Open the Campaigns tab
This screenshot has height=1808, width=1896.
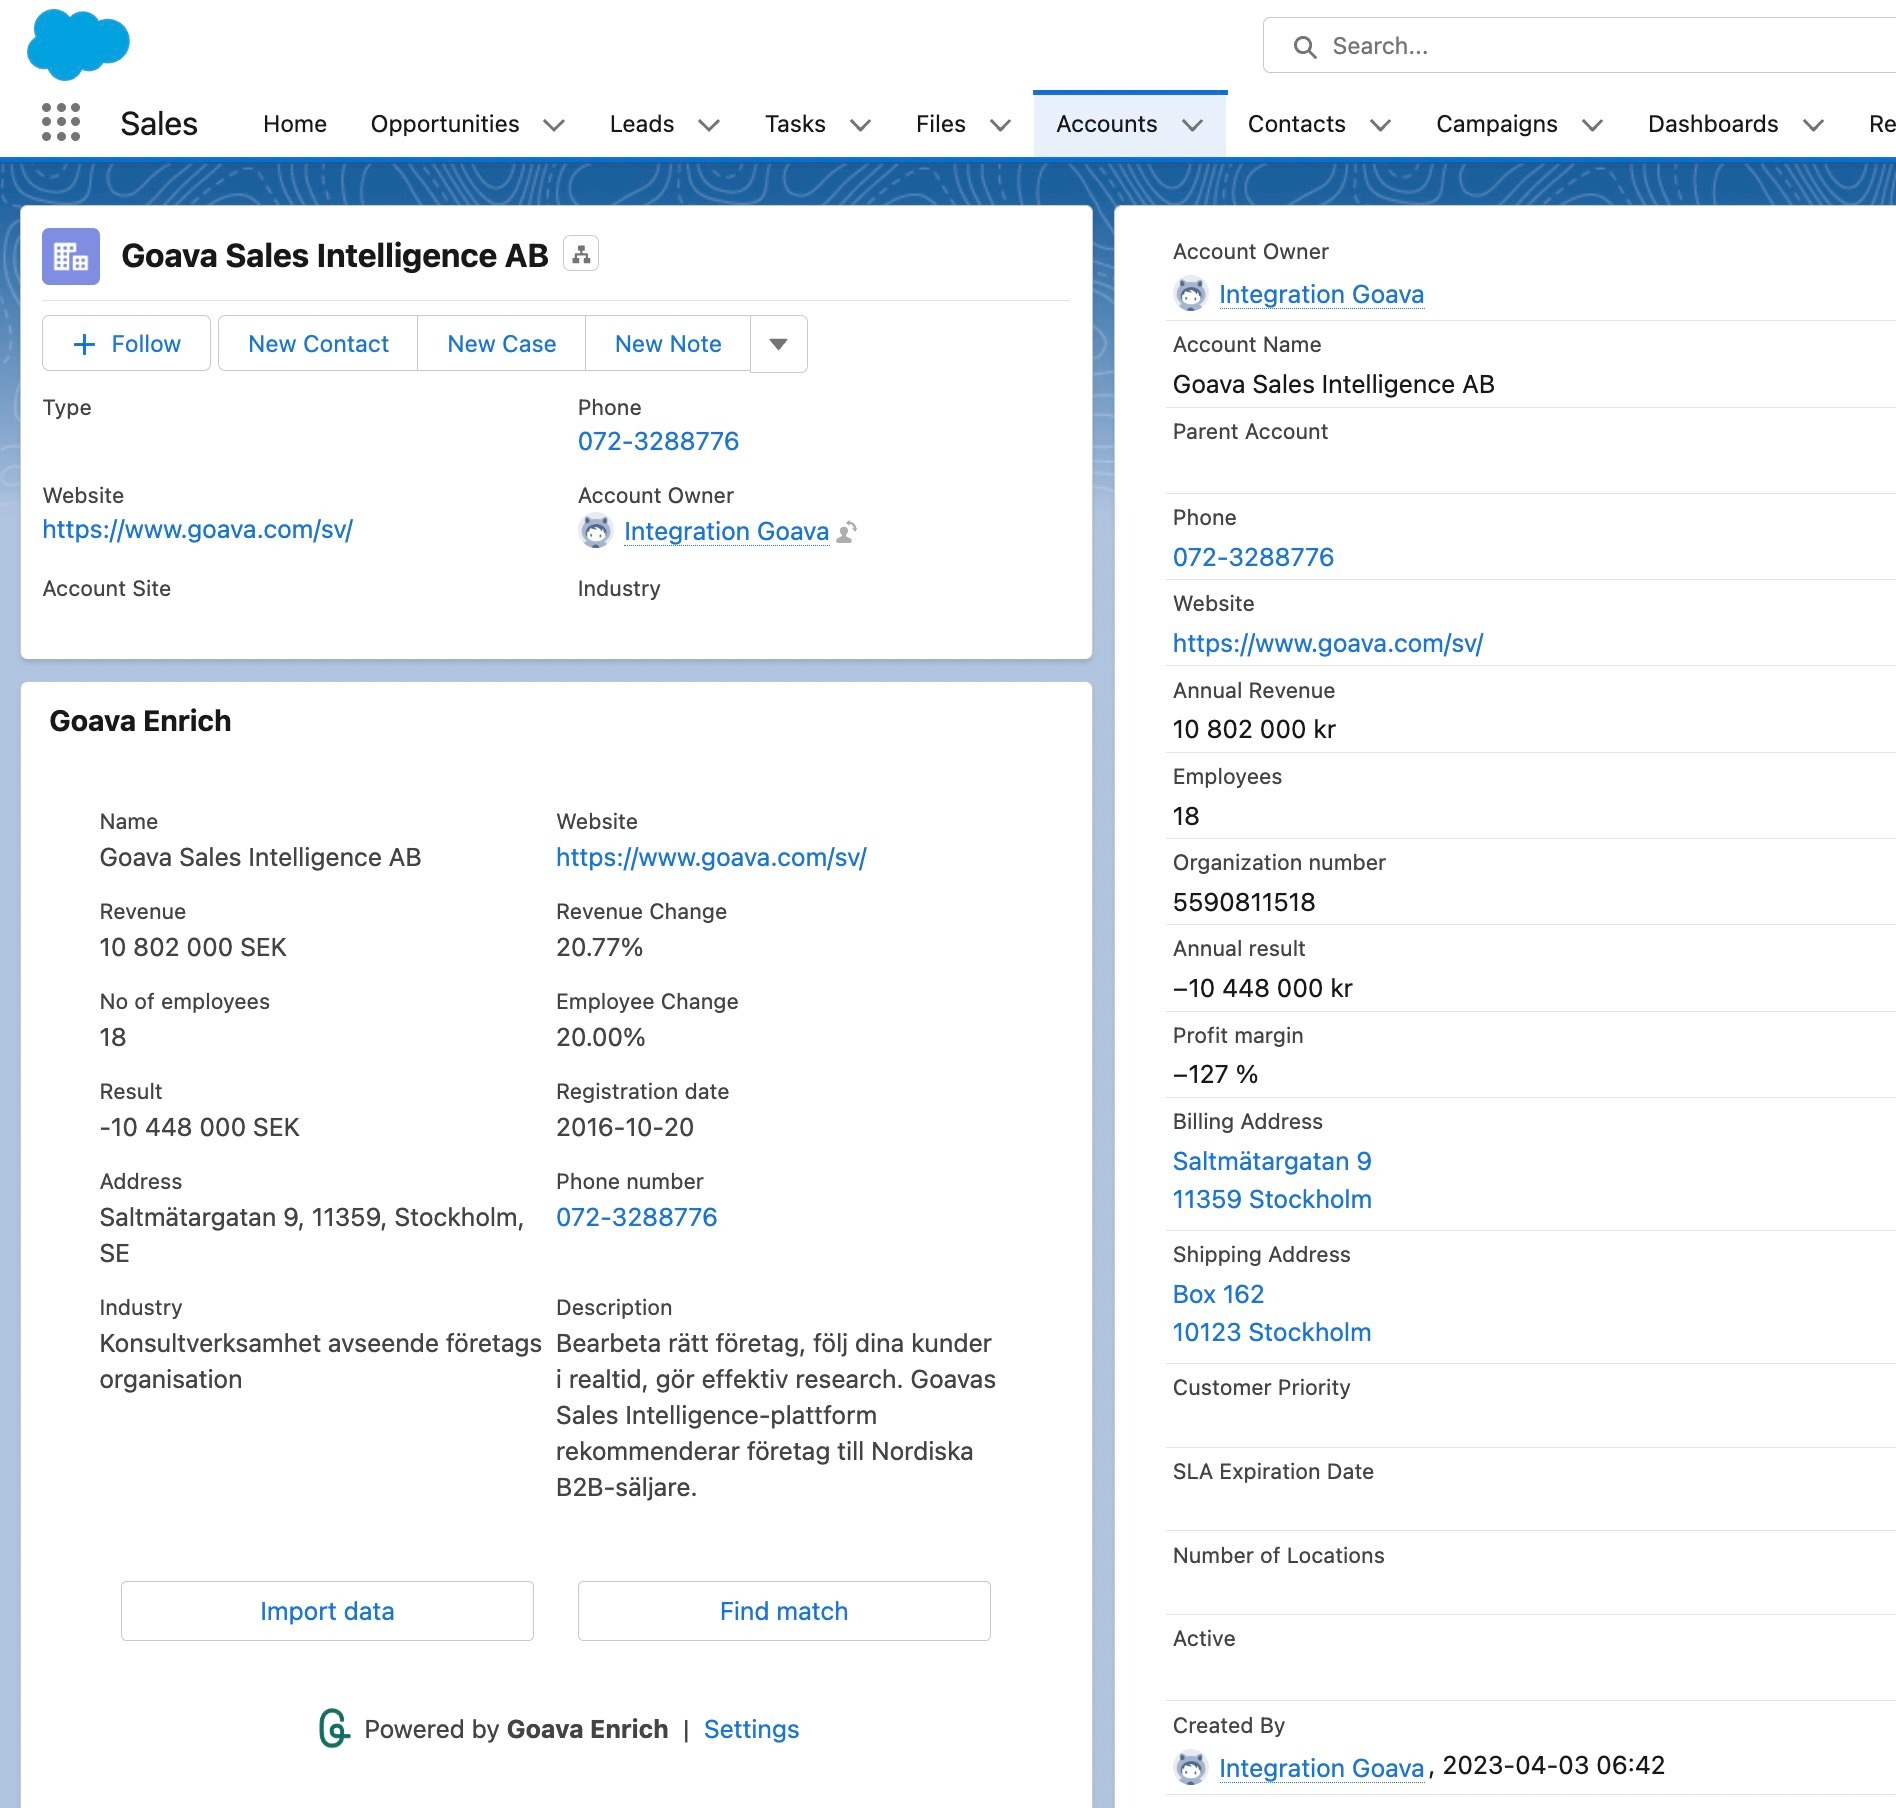click(x=1497, y=124)
